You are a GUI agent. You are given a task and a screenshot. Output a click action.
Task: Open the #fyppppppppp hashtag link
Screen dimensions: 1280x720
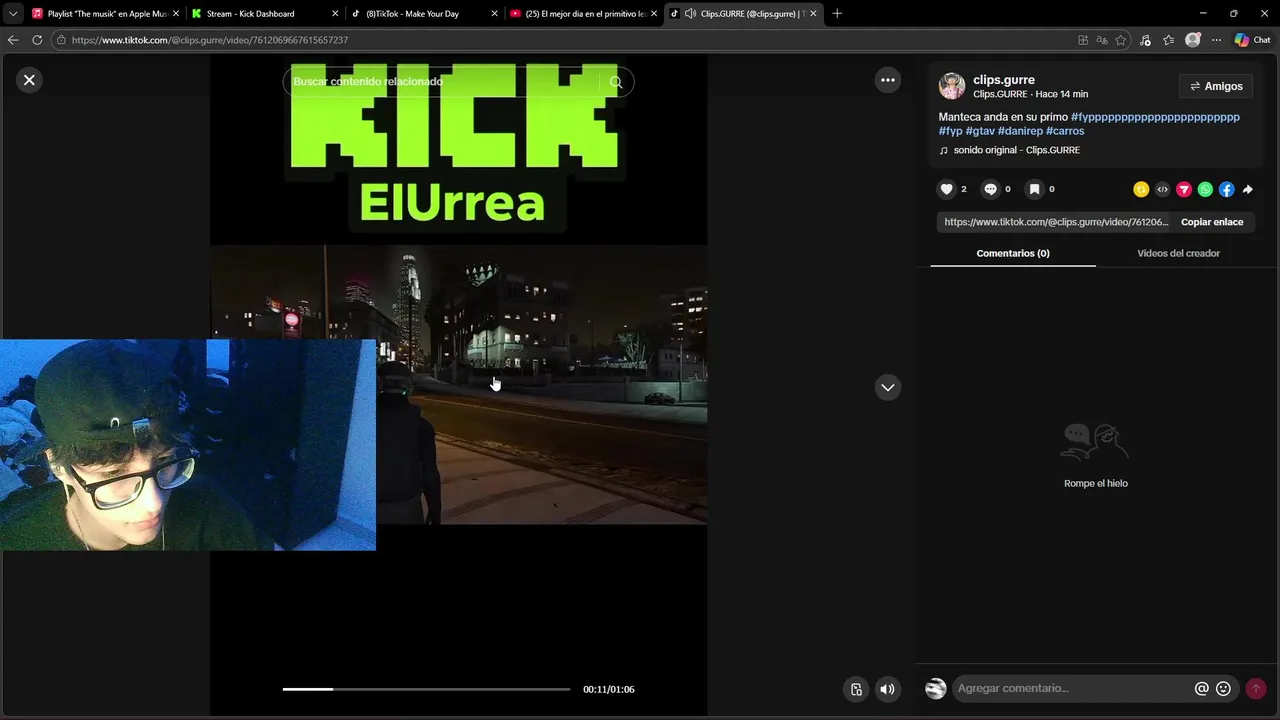(x=1155, y=117)
